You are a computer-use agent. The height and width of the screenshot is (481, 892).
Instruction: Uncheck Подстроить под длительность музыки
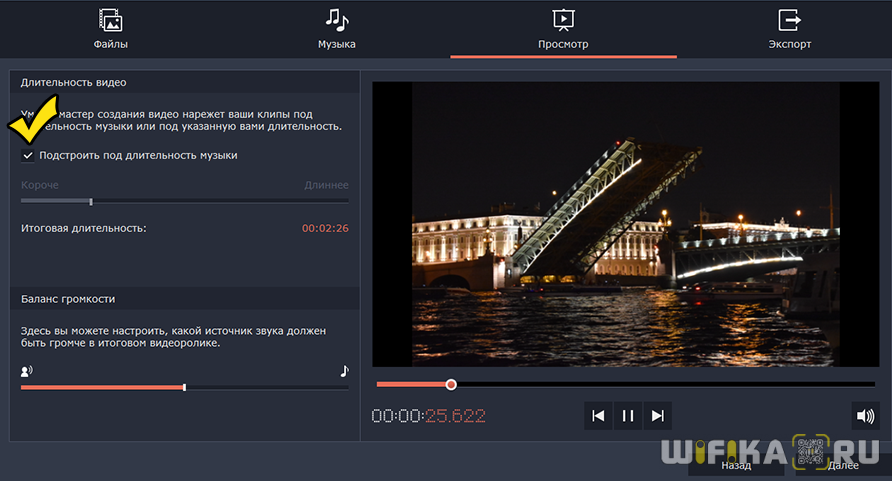tap(28, 156)
